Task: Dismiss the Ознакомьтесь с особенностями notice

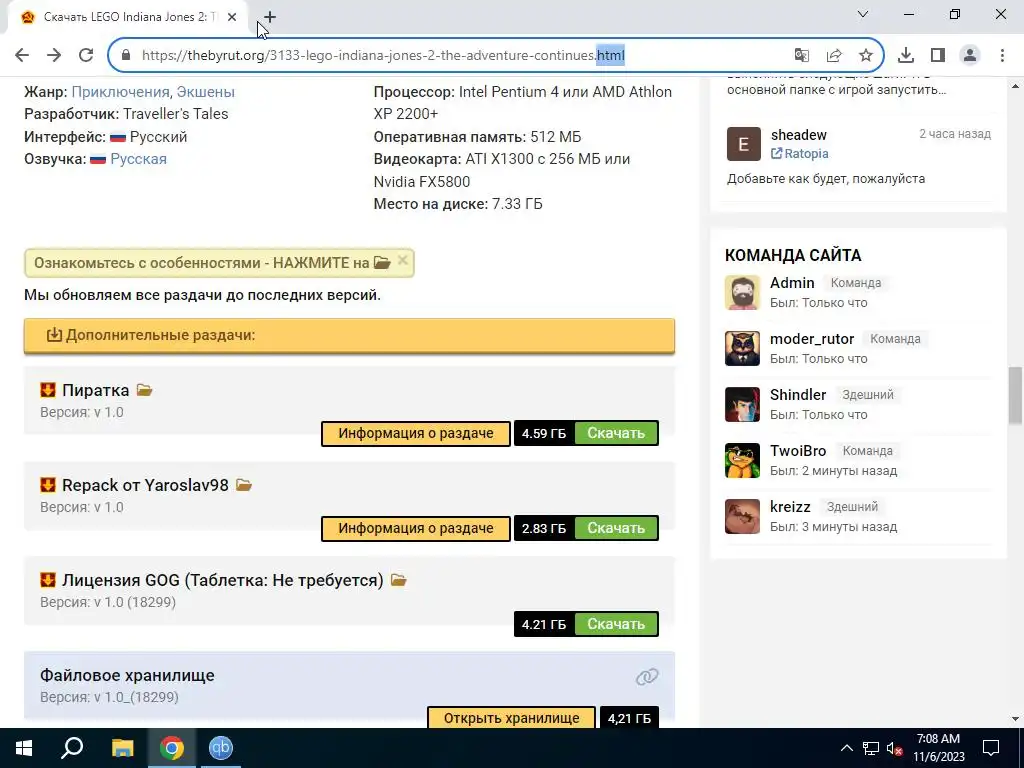Action: click(403, 261)
